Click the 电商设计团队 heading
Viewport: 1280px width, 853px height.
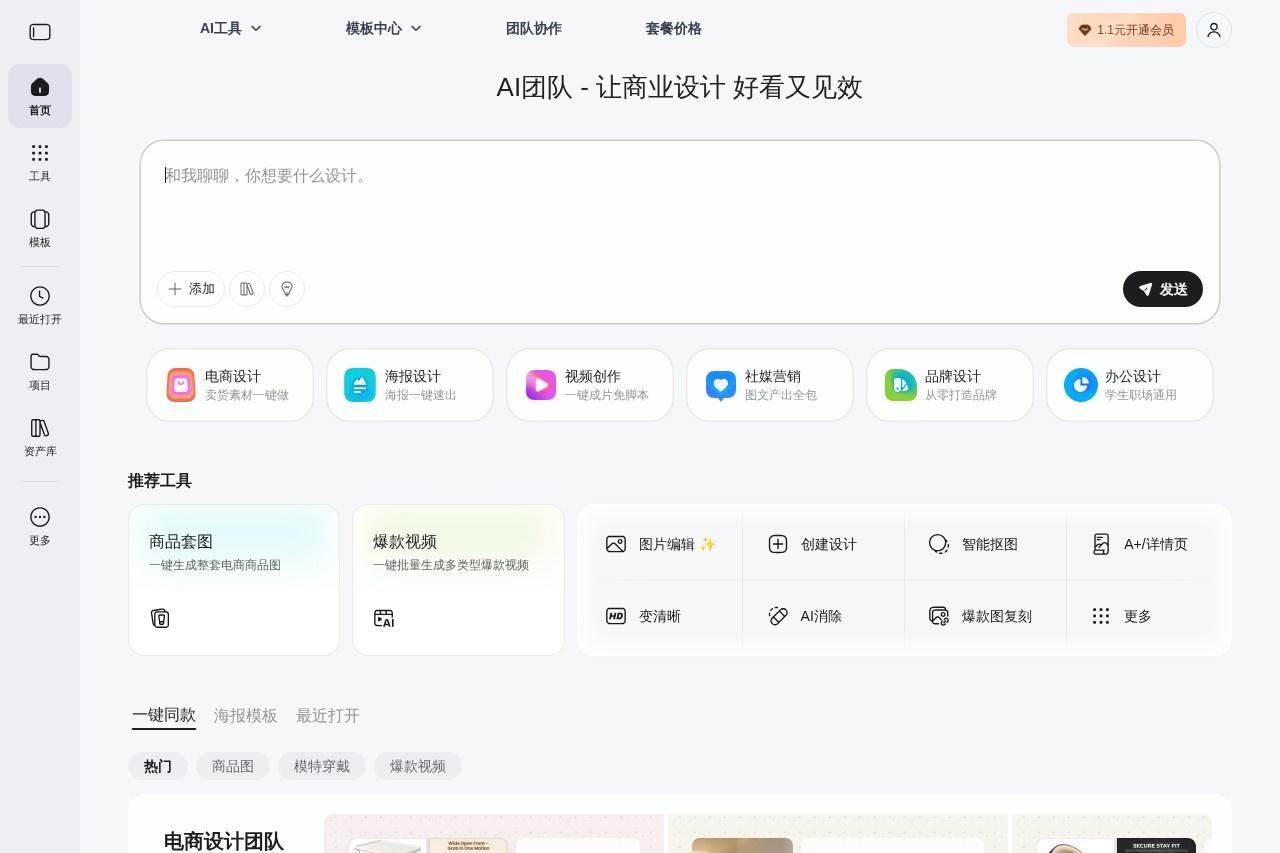224,841
